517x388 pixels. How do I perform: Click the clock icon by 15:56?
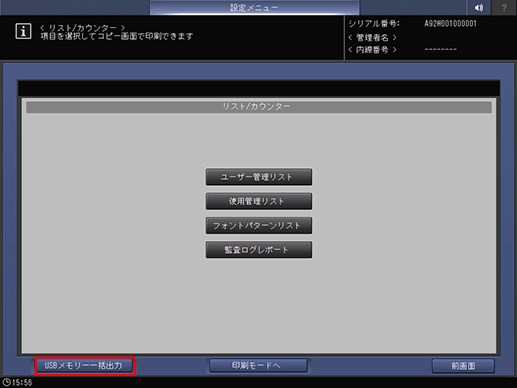click(6, 382)
